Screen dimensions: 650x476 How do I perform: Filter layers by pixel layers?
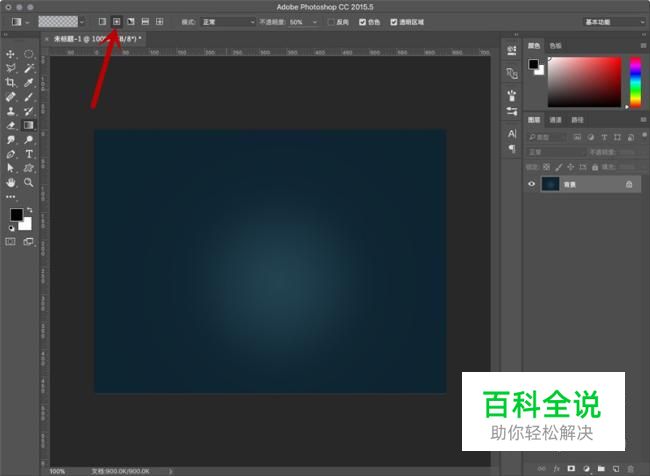(x=577, y=137)
